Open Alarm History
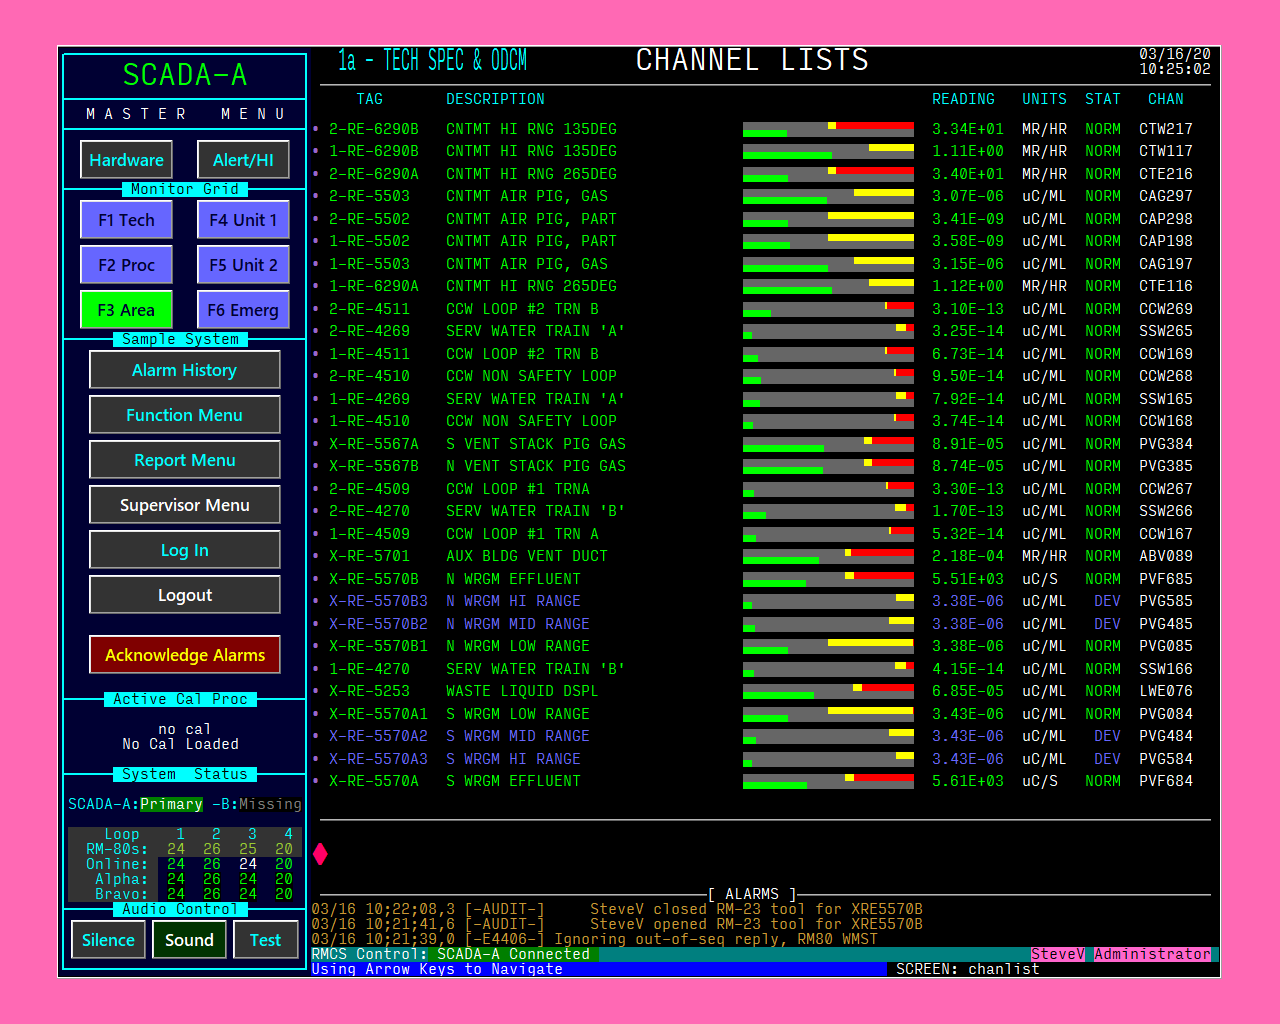The image size is (1280, 1024). [x=185, y=370]
